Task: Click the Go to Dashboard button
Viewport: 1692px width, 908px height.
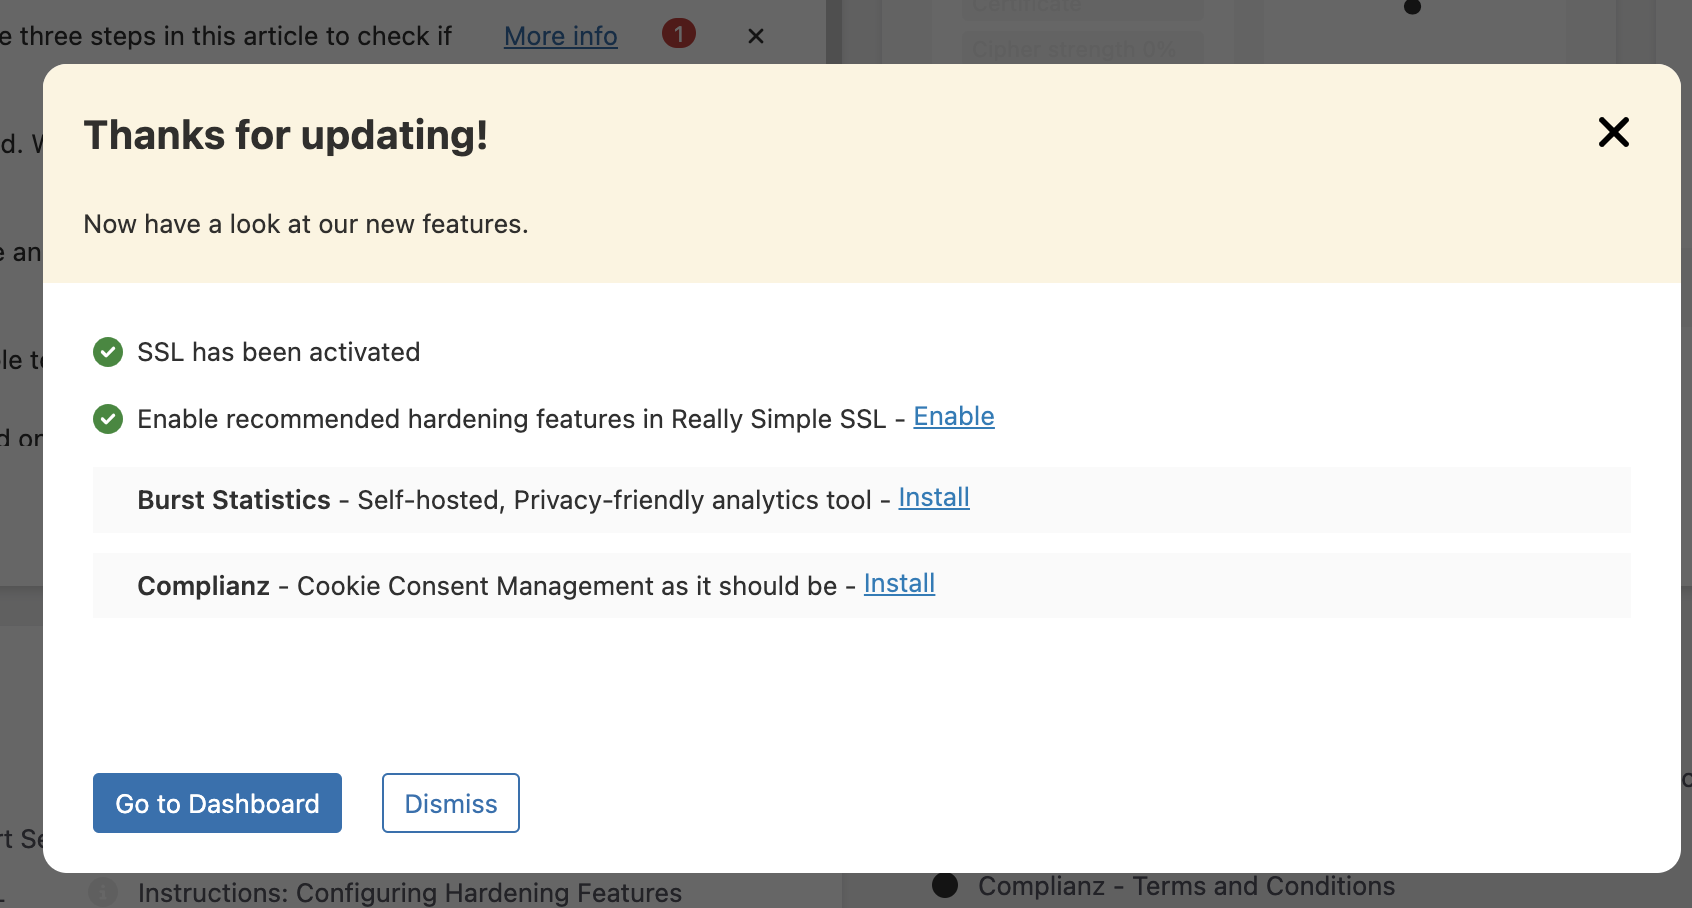Action: (x=217, y=803)
